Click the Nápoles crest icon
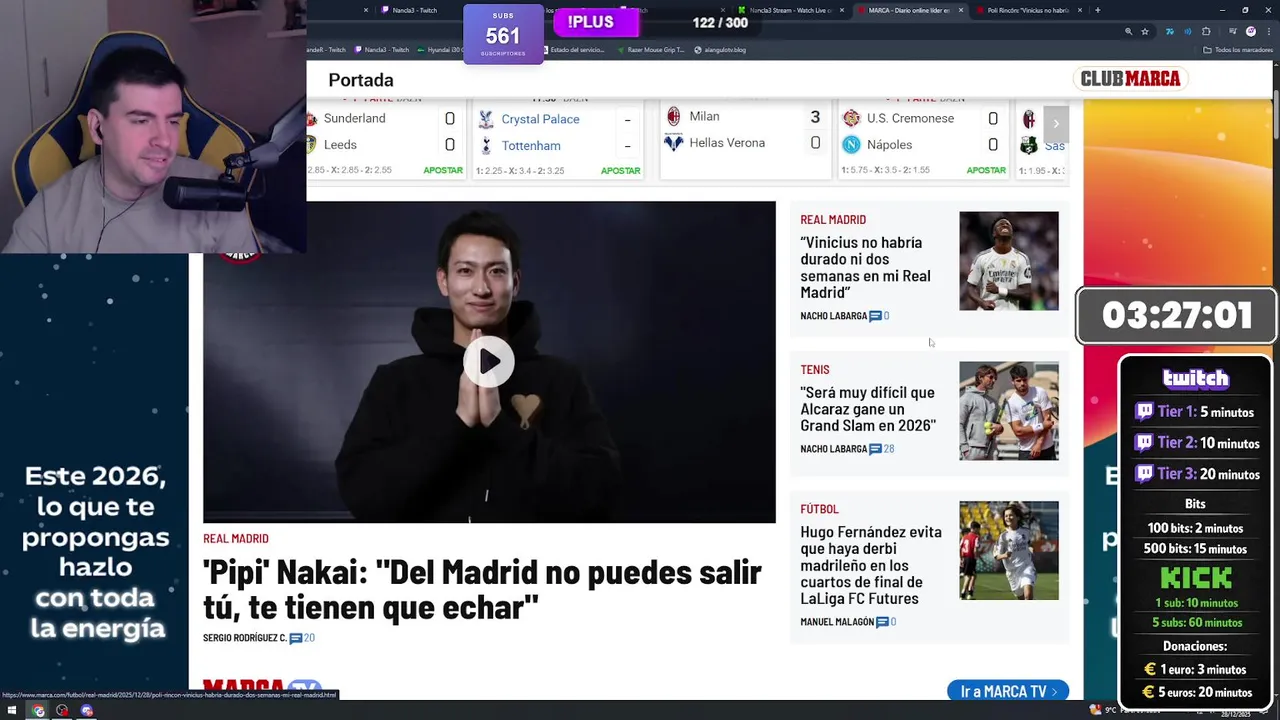 851,145
